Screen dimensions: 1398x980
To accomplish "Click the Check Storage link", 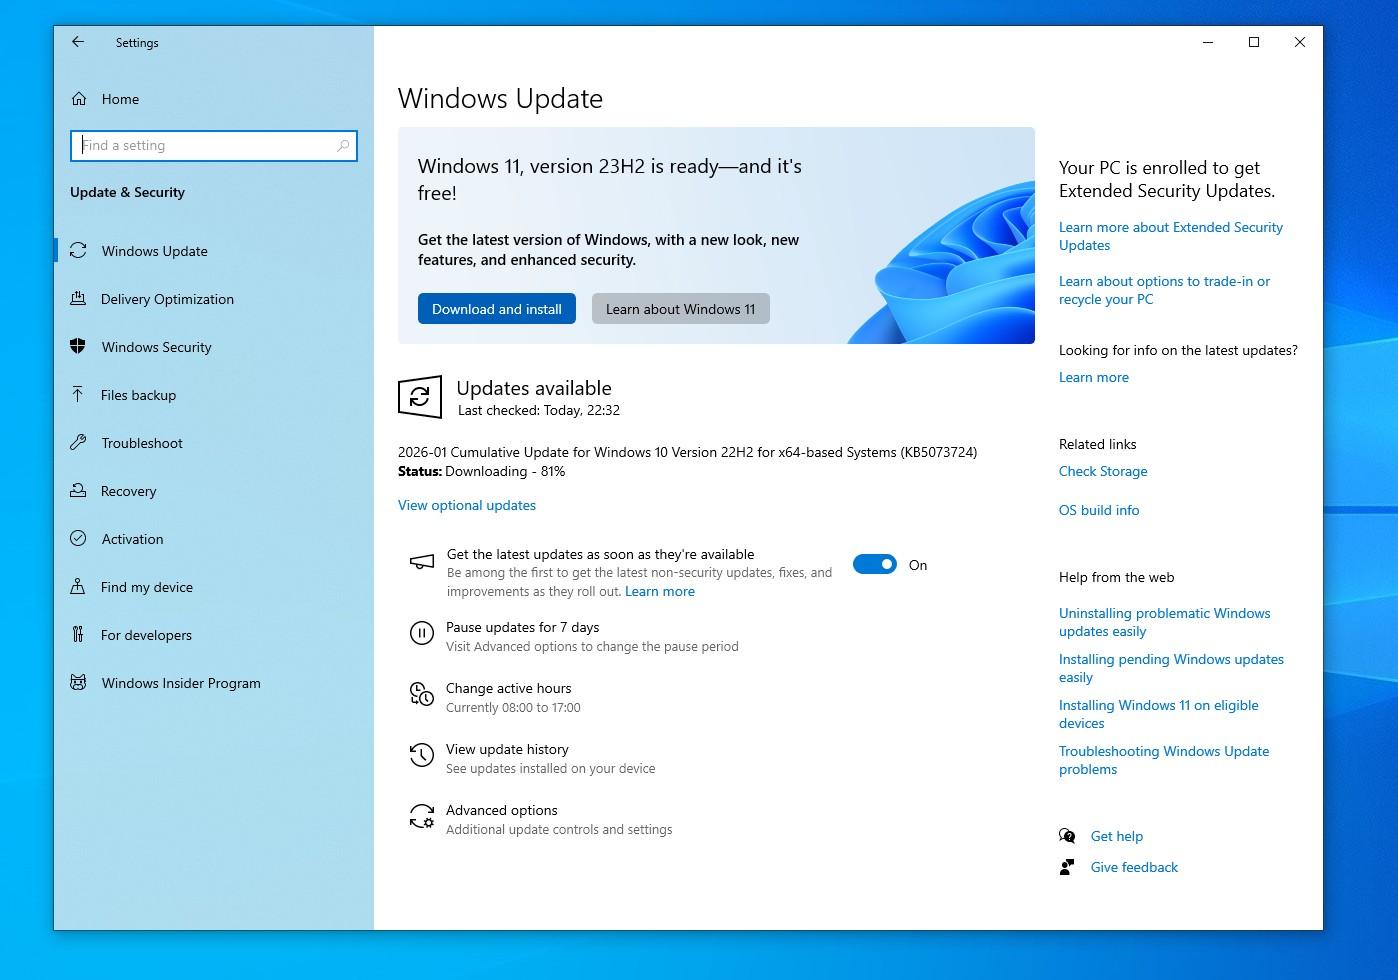I will click(x=1103, y=471).
